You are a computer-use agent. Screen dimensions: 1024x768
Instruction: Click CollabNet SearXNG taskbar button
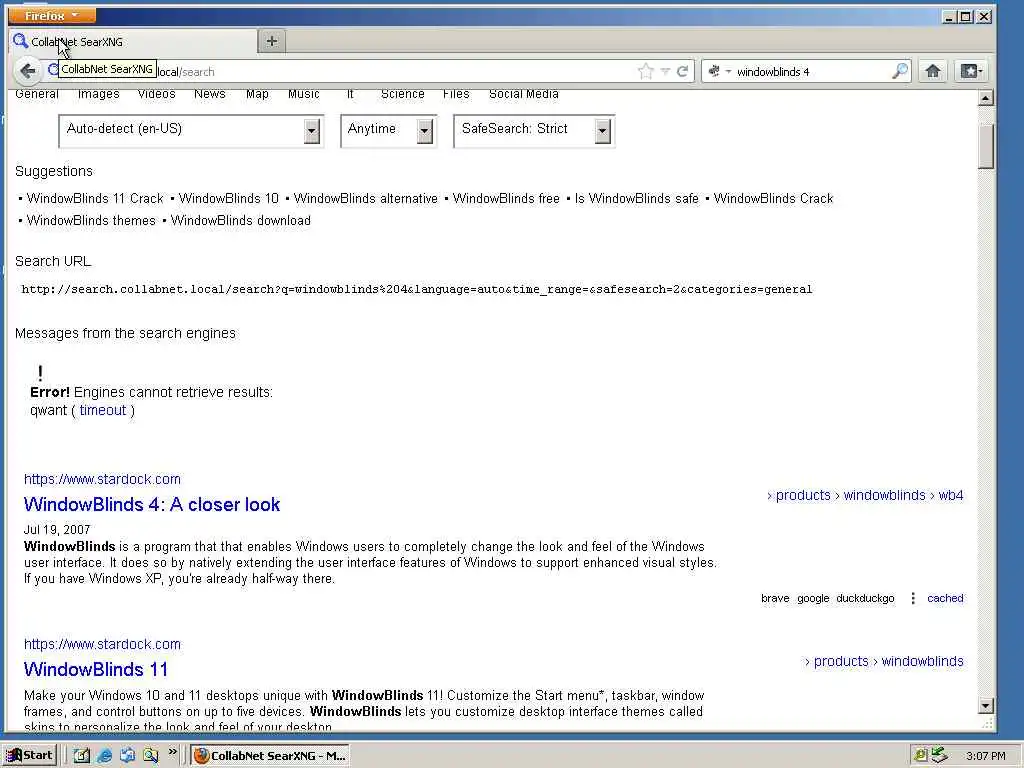coord(270,756)
